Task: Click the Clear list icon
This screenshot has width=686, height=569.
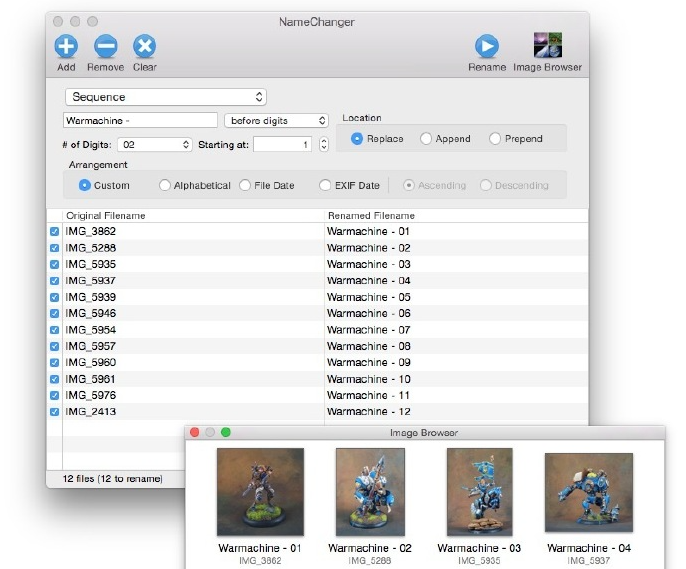Action: coord(145,46)
